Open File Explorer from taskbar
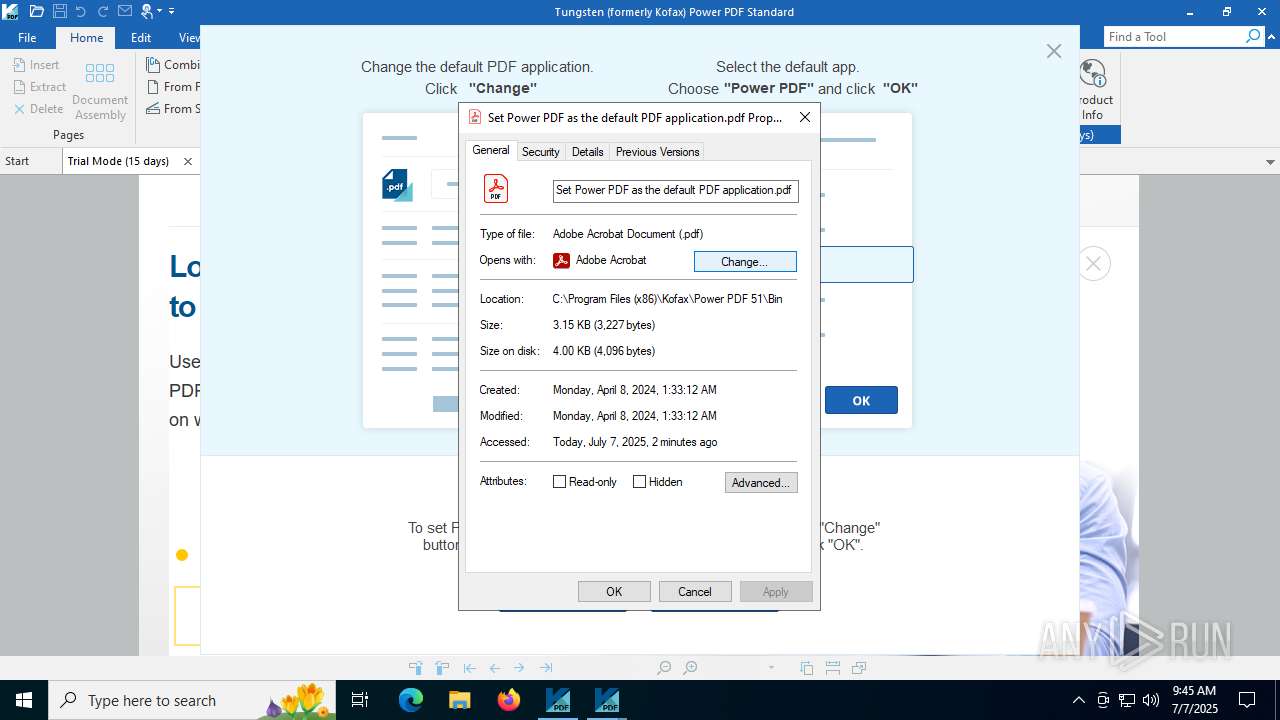 [x=459, y=700]
